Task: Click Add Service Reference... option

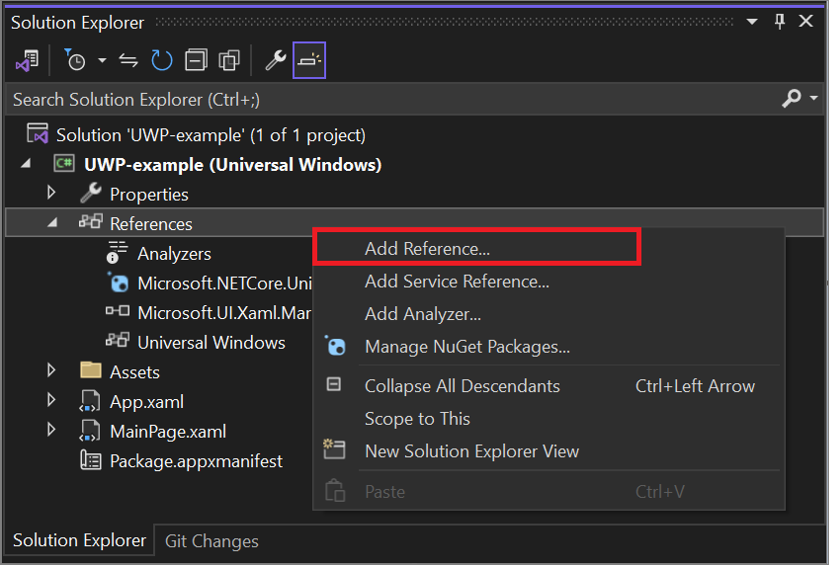Action: click(456, 281)
